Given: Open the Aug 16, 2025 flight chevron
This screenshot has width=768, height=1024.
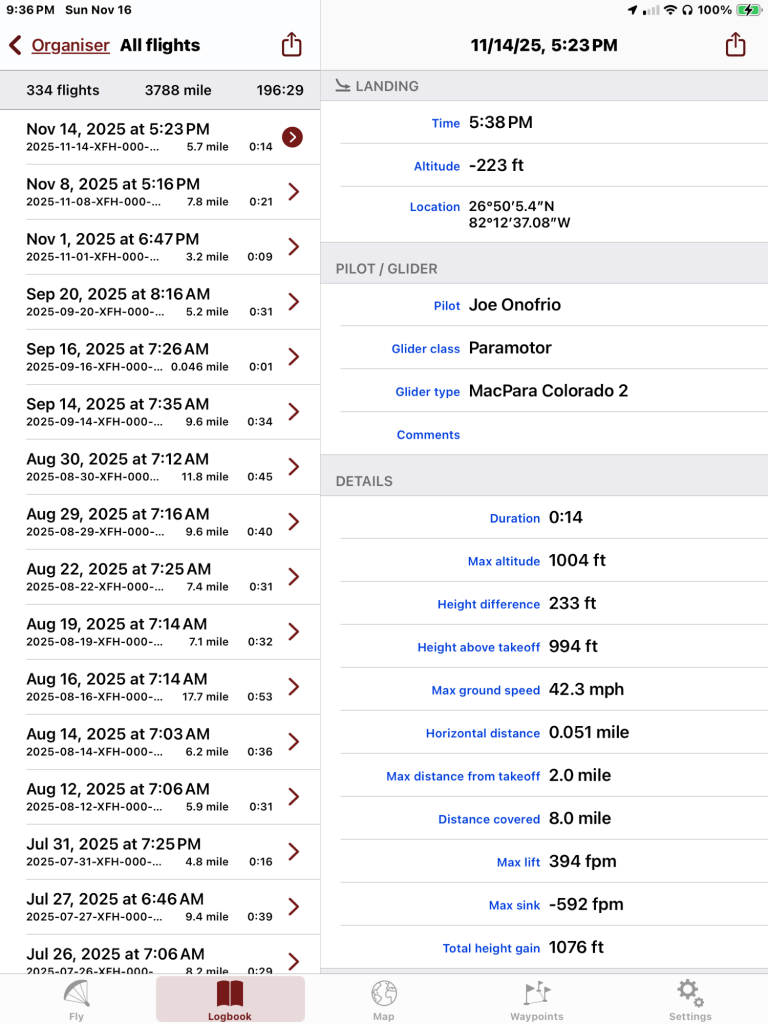Looking at the screenshot, I should pyautogui.click(x=293, y=687).
